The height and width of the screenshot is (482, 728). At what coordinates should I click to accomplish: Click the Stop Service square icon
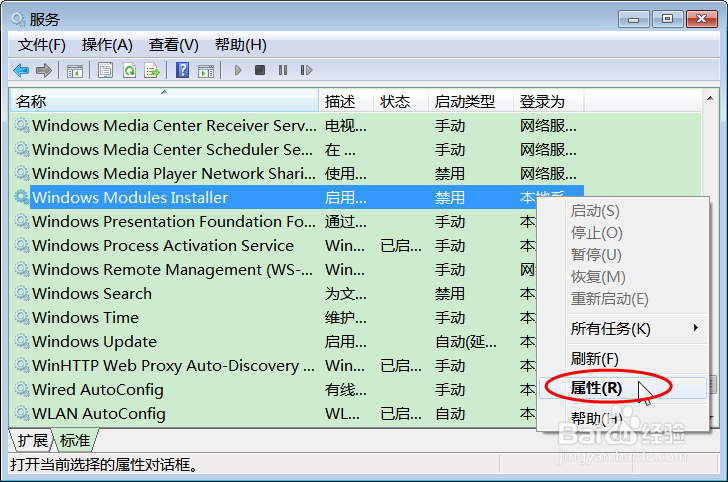click(260, 70)
